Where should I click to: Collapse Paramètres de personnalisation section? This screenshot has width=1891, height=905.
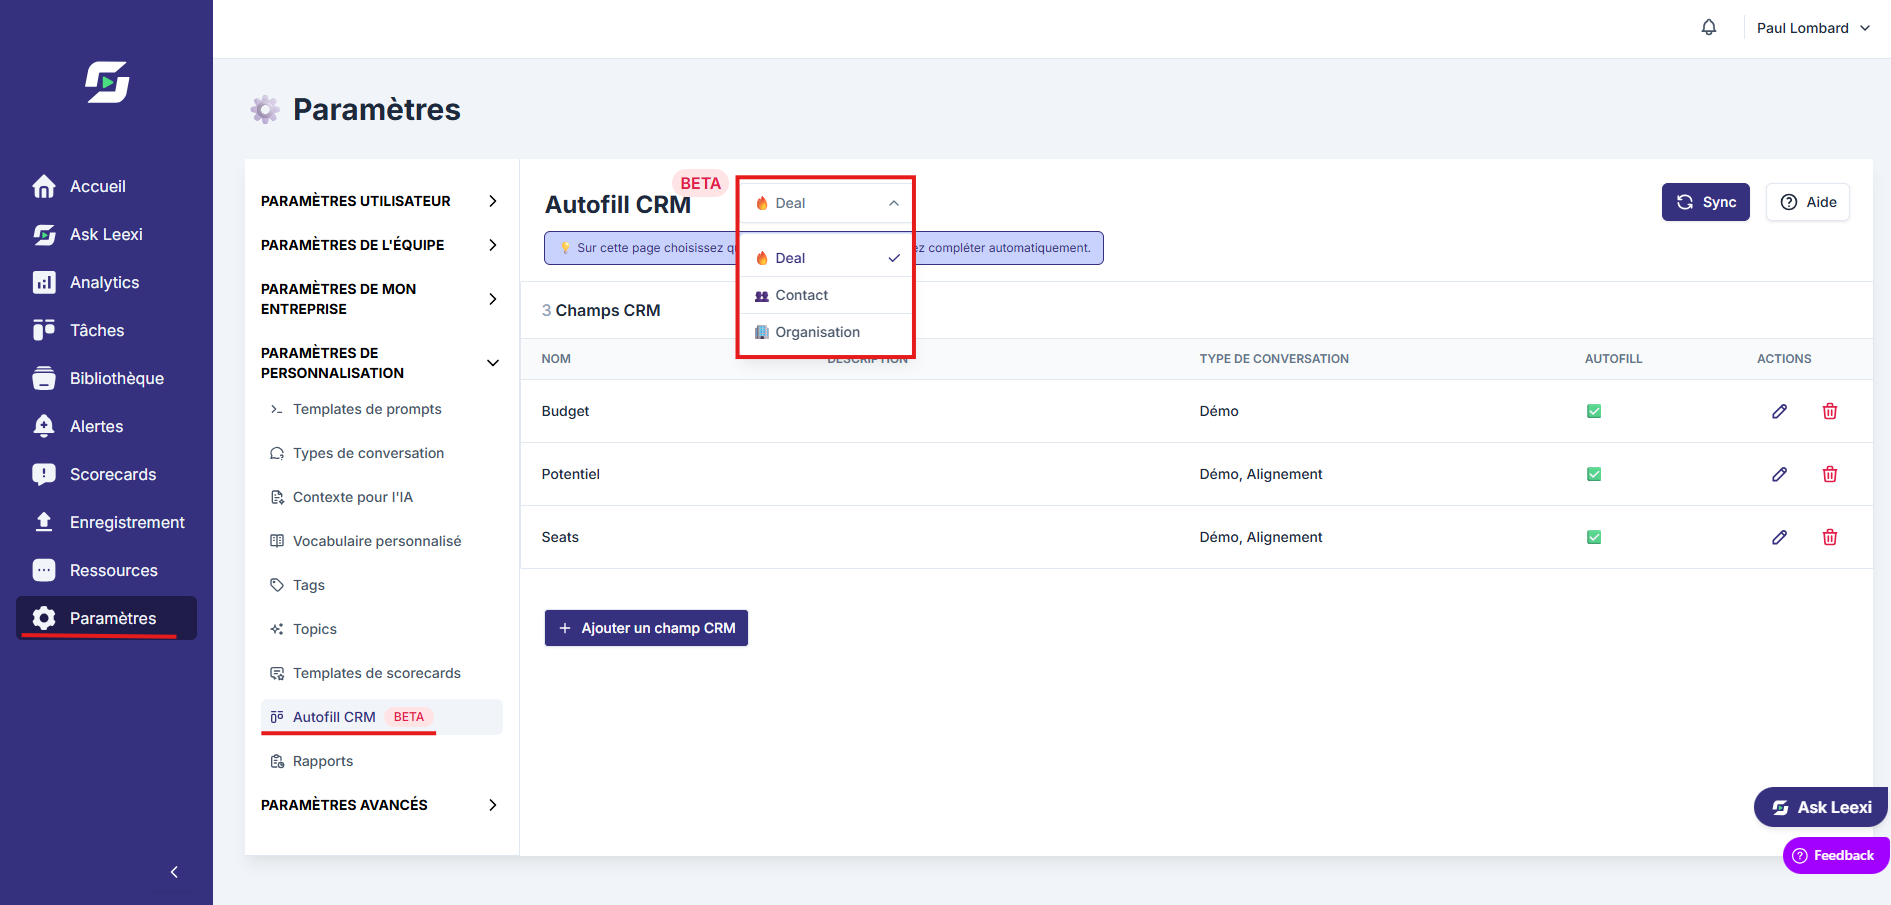[x=380, y=363]
